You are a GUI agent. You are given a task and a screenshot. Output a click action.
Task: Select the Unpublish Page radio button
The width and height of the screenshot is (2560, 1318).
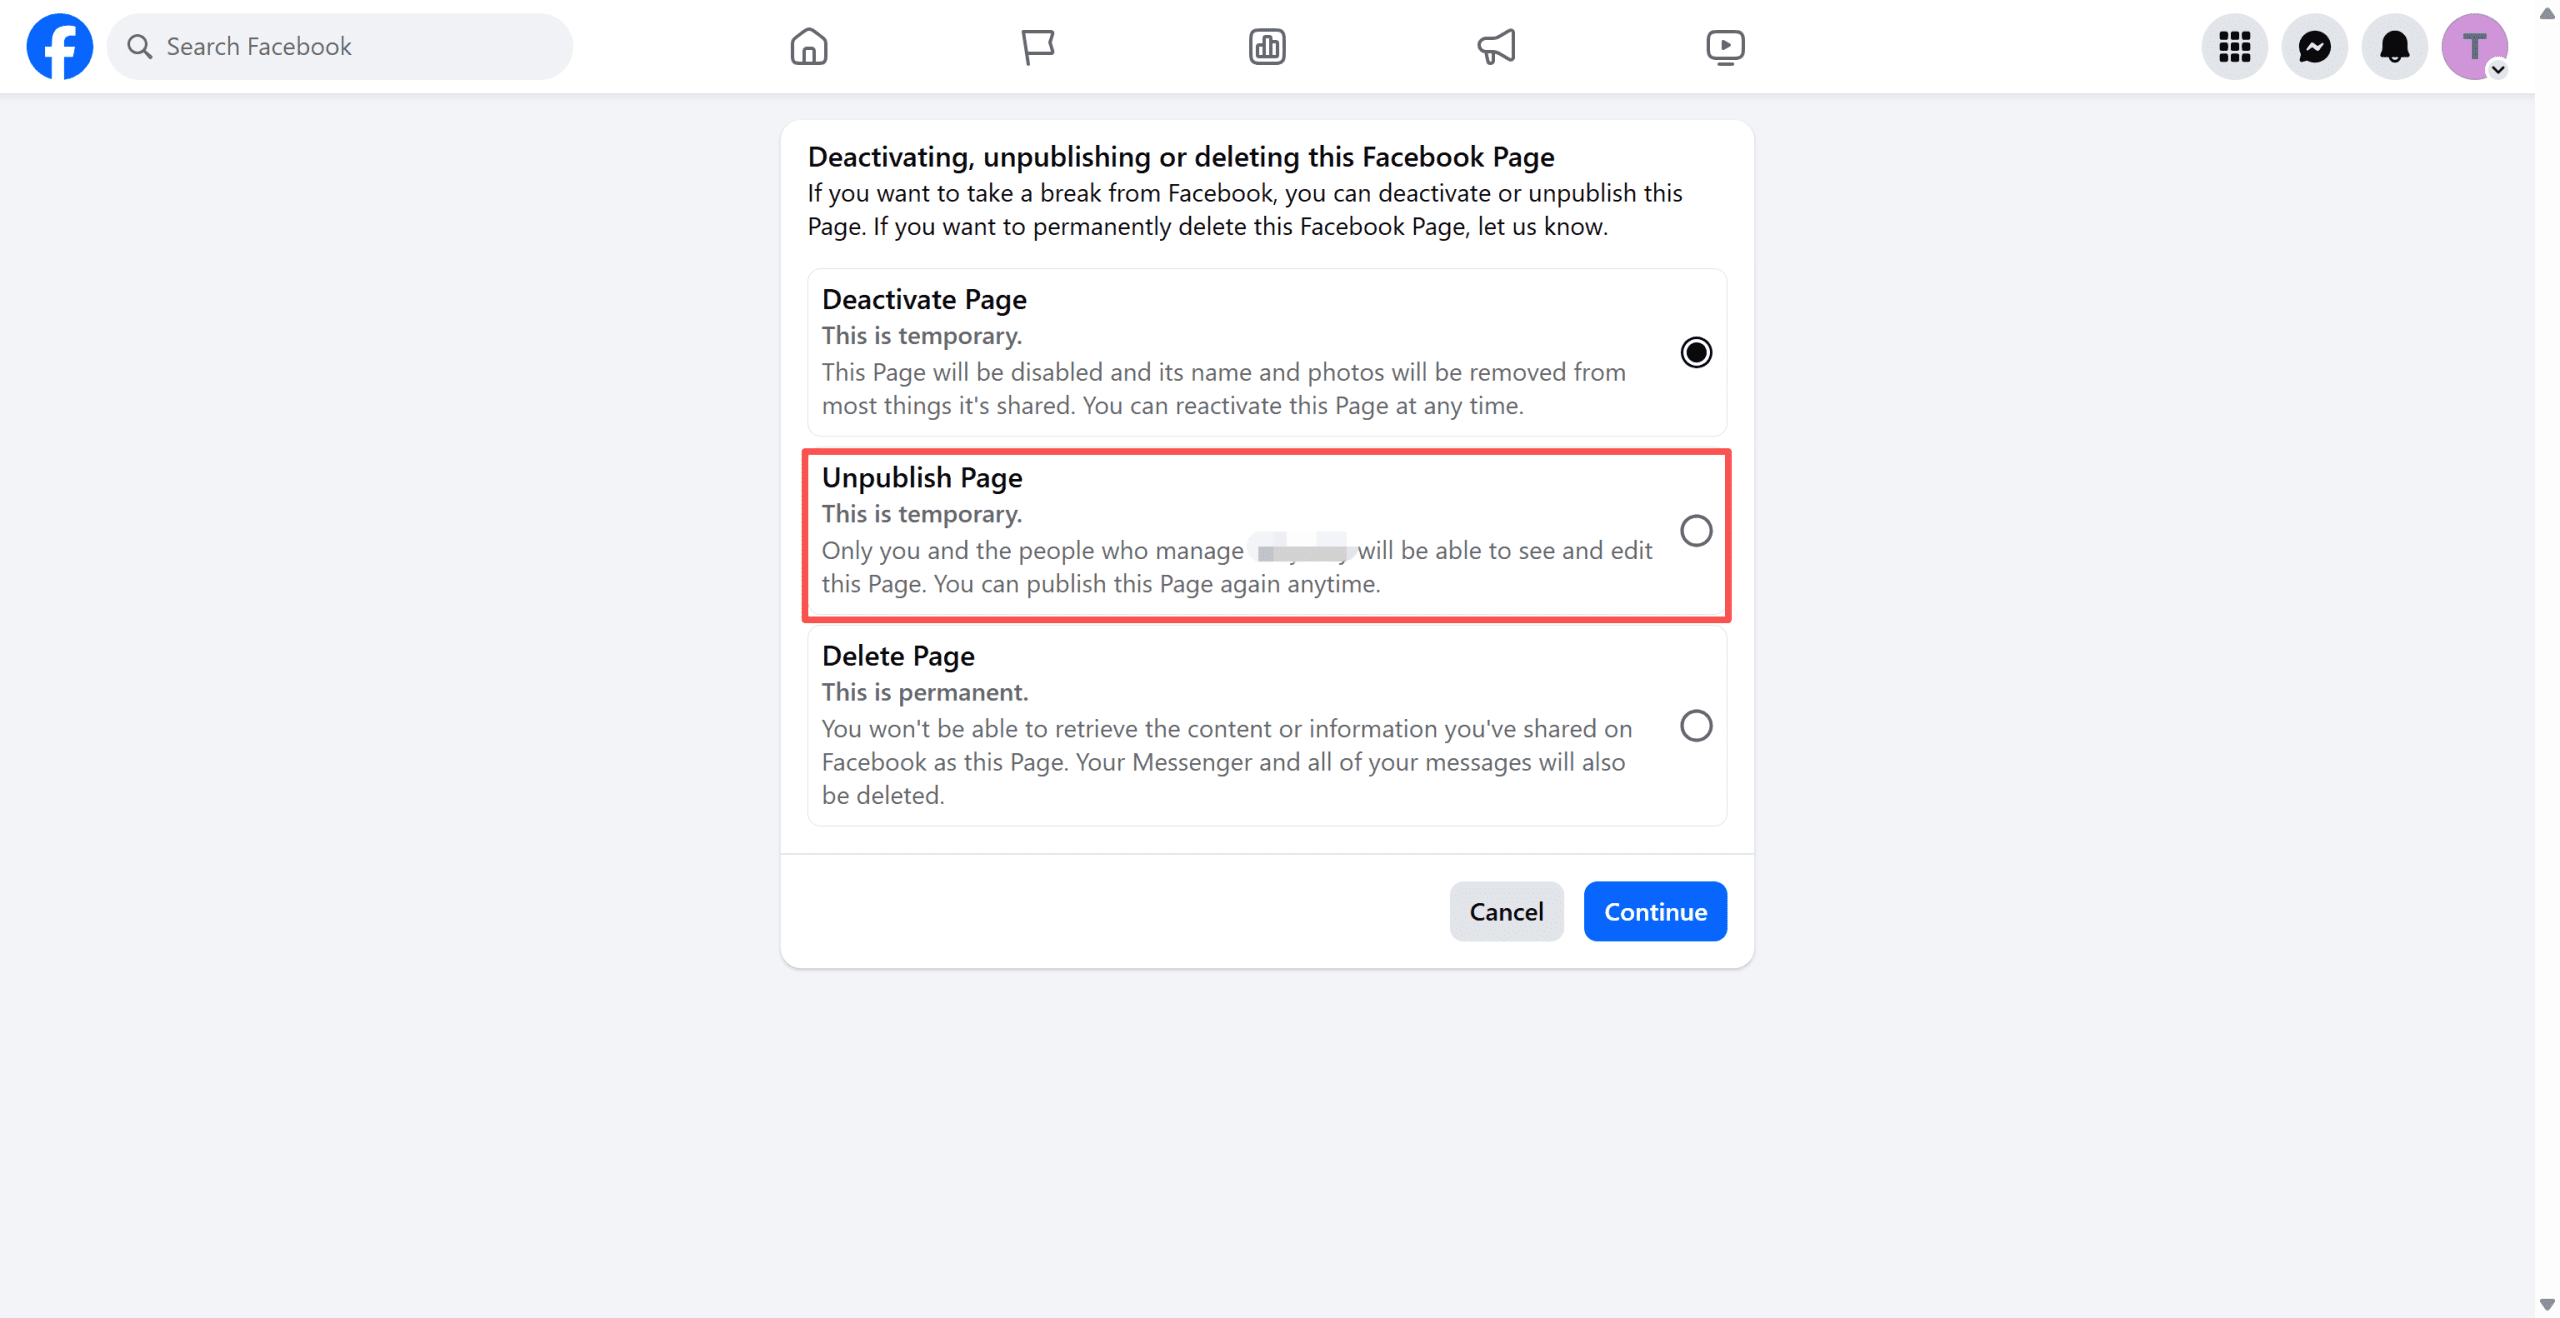click(1696, 531)
